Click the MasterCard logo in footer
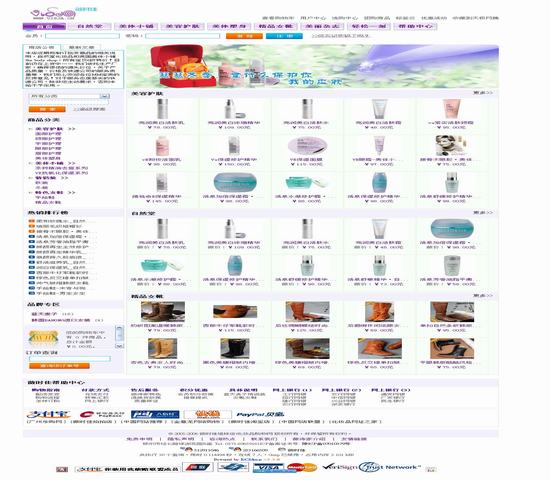Screen dimensions: 550x480 302,467
